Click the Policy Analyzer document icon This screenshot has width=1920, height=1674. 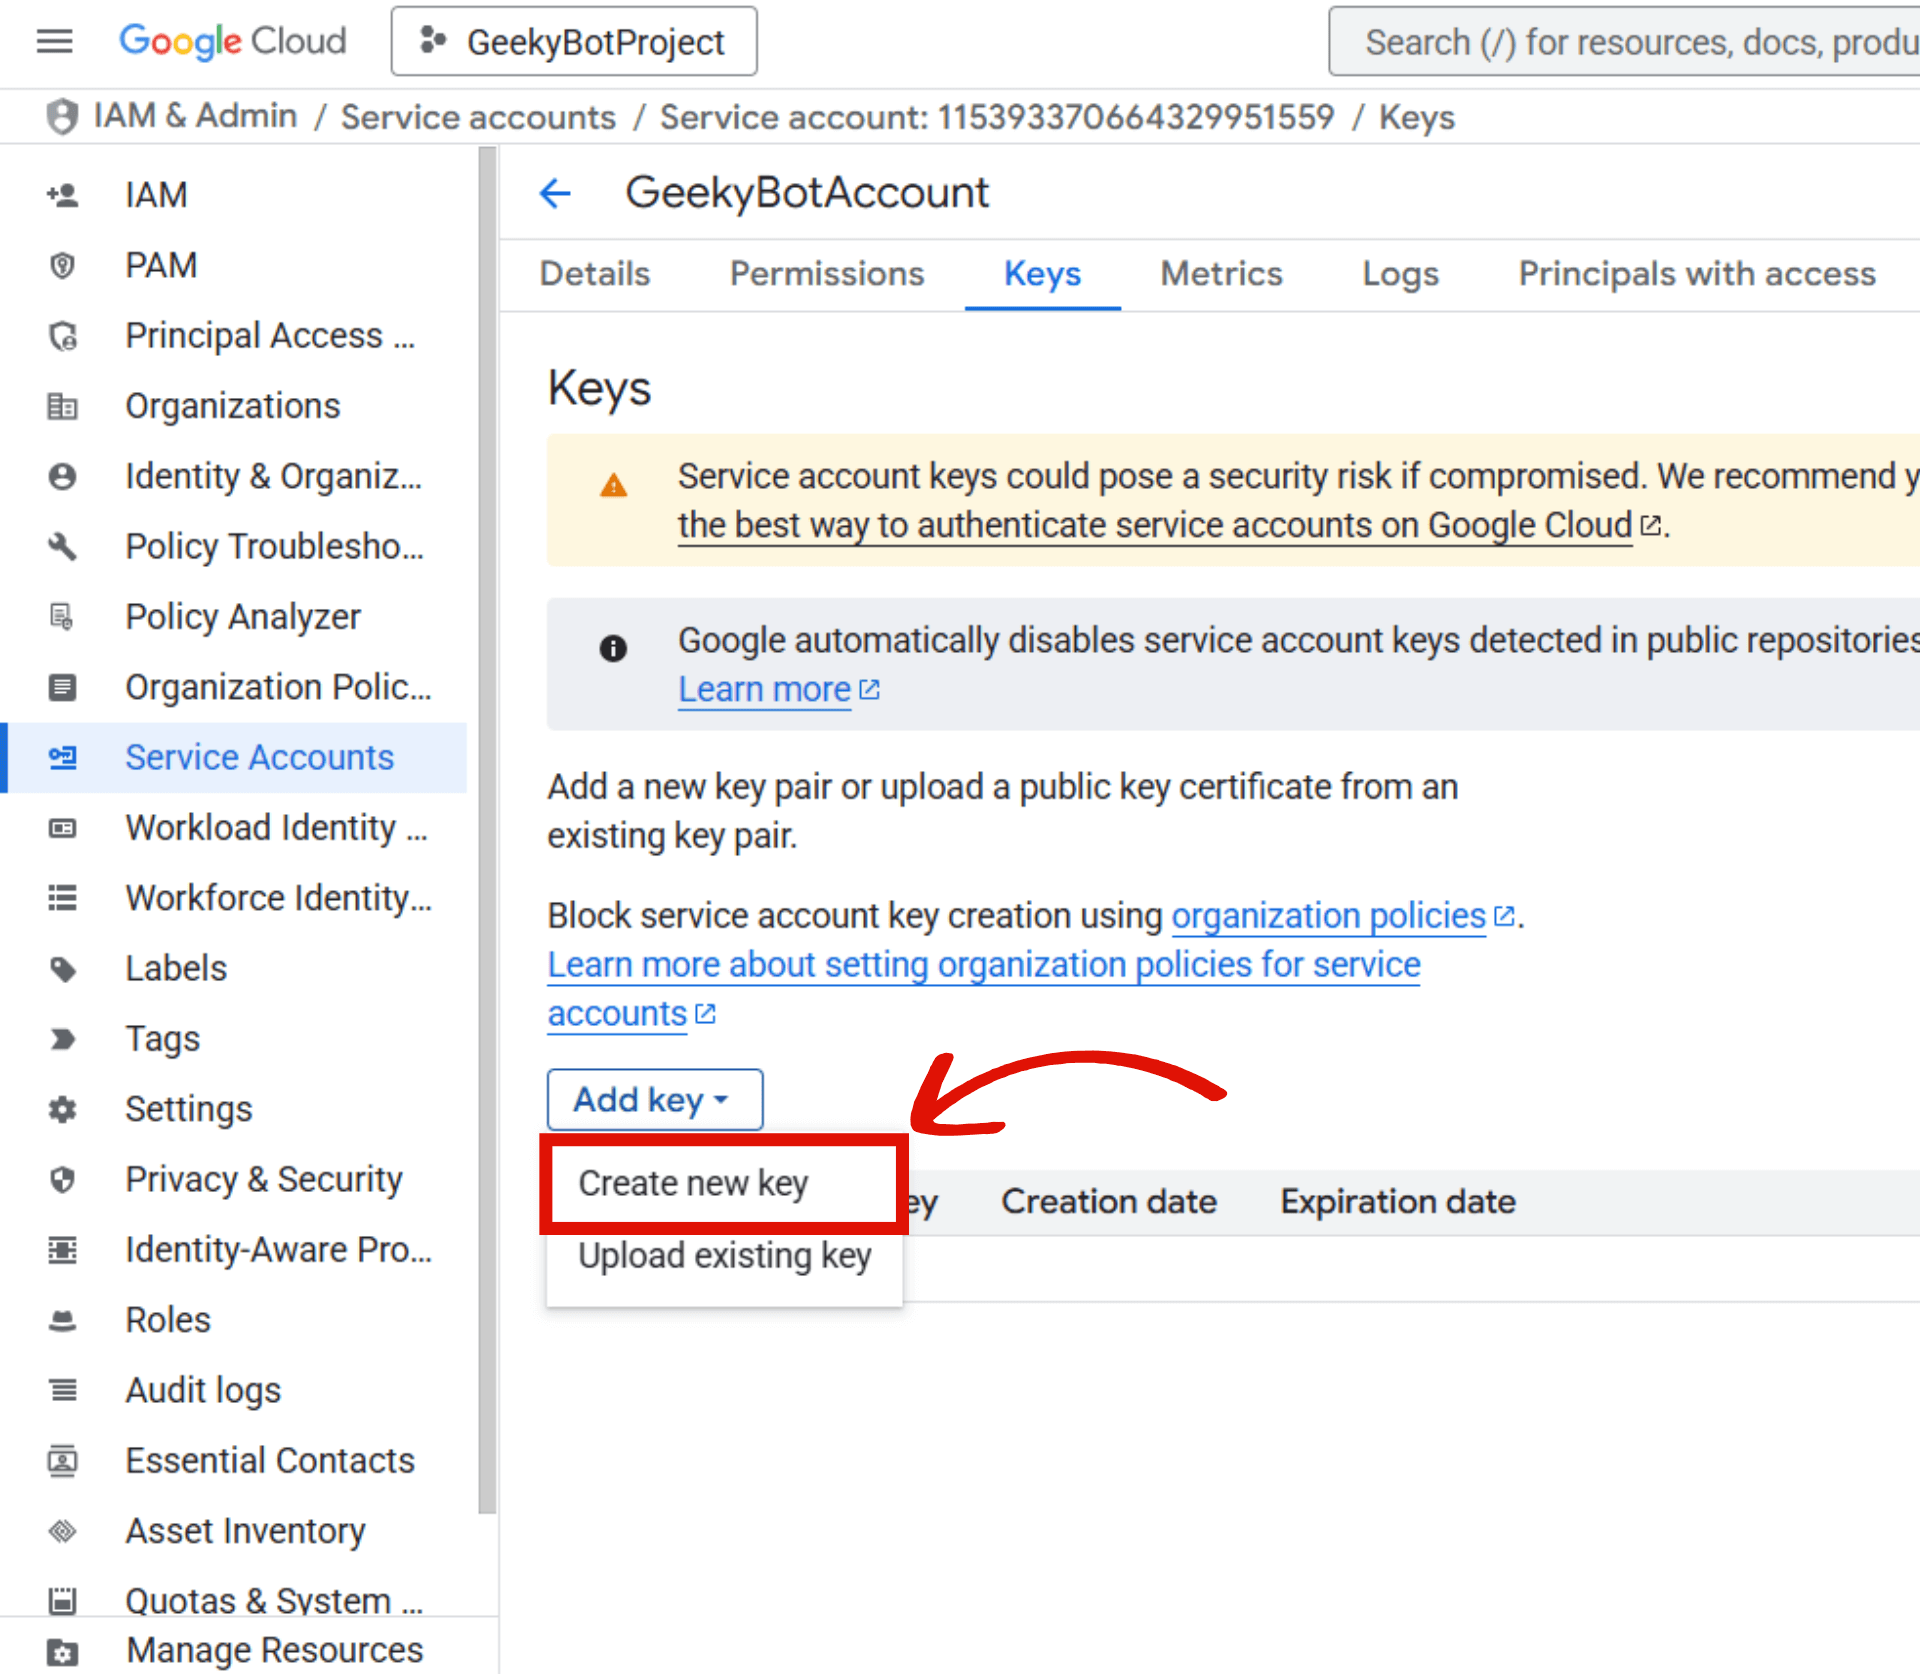tap(62, 617)
